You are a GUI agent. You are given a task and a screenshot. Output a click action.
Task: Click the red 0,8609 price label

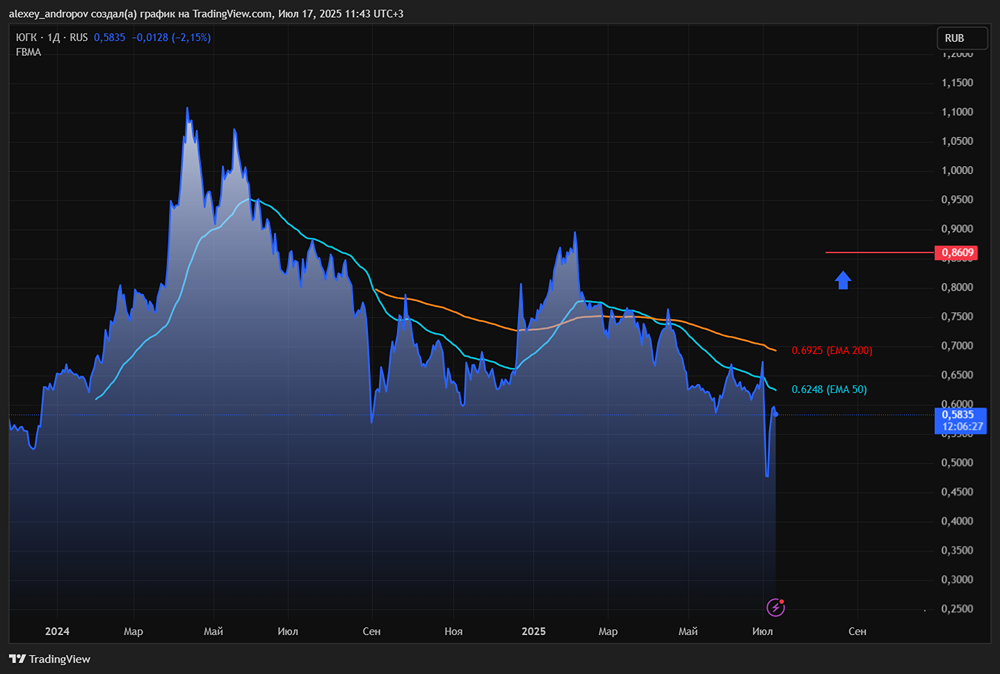pyautogui.click(x=956, y=253)
